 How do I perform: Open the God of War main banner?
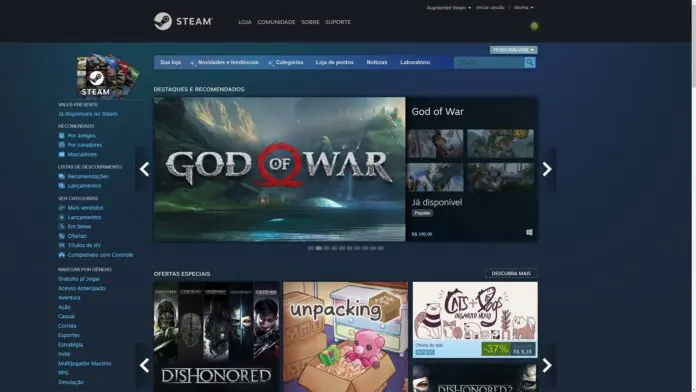pos(280,169)
